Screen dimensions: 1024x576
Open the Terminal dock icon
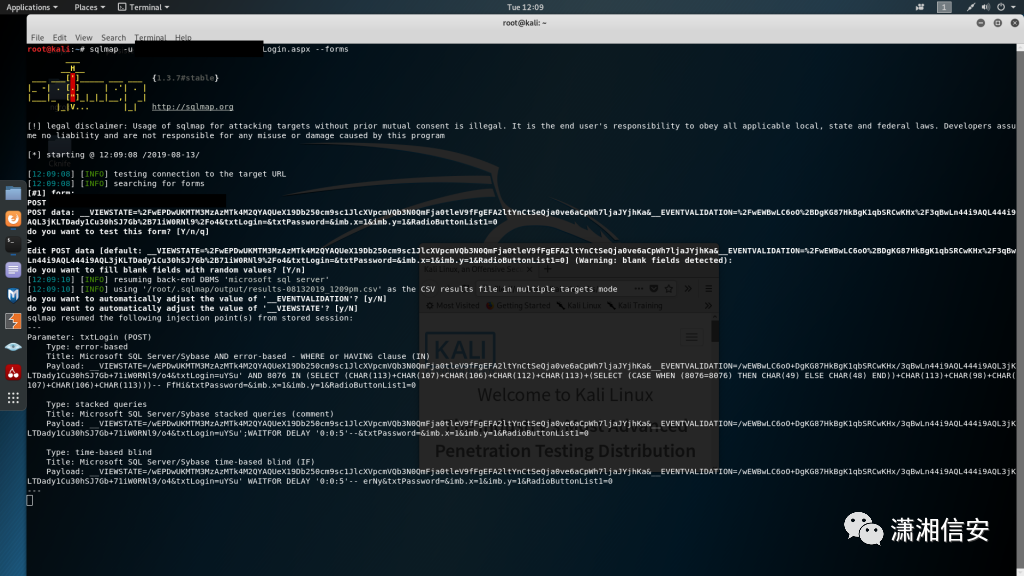coord(13,244)
